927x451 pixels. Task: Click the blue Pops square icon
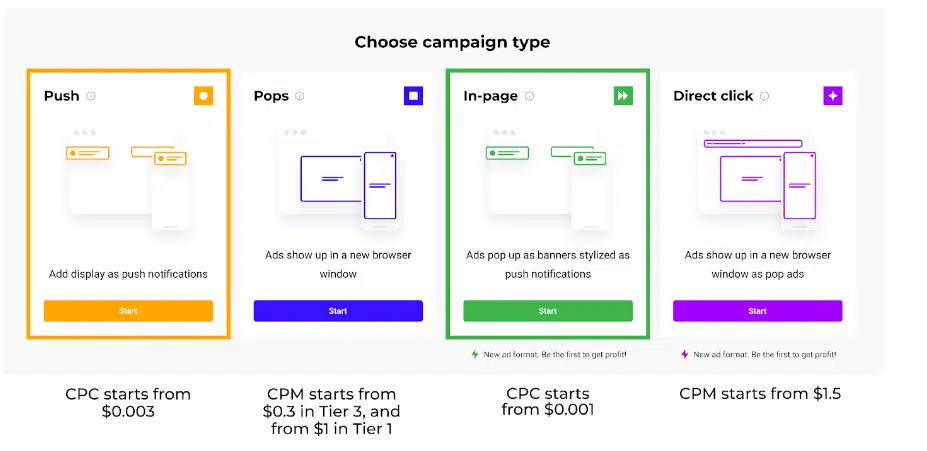tap(413, 96)
